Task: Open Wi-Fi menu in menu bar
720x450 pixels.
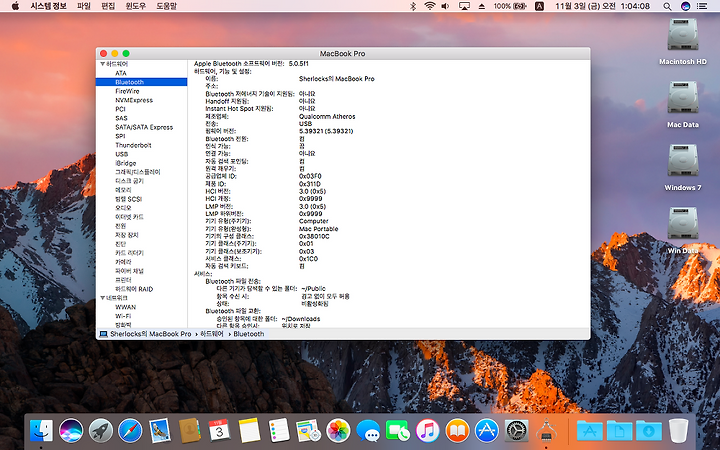Action: 430,6
